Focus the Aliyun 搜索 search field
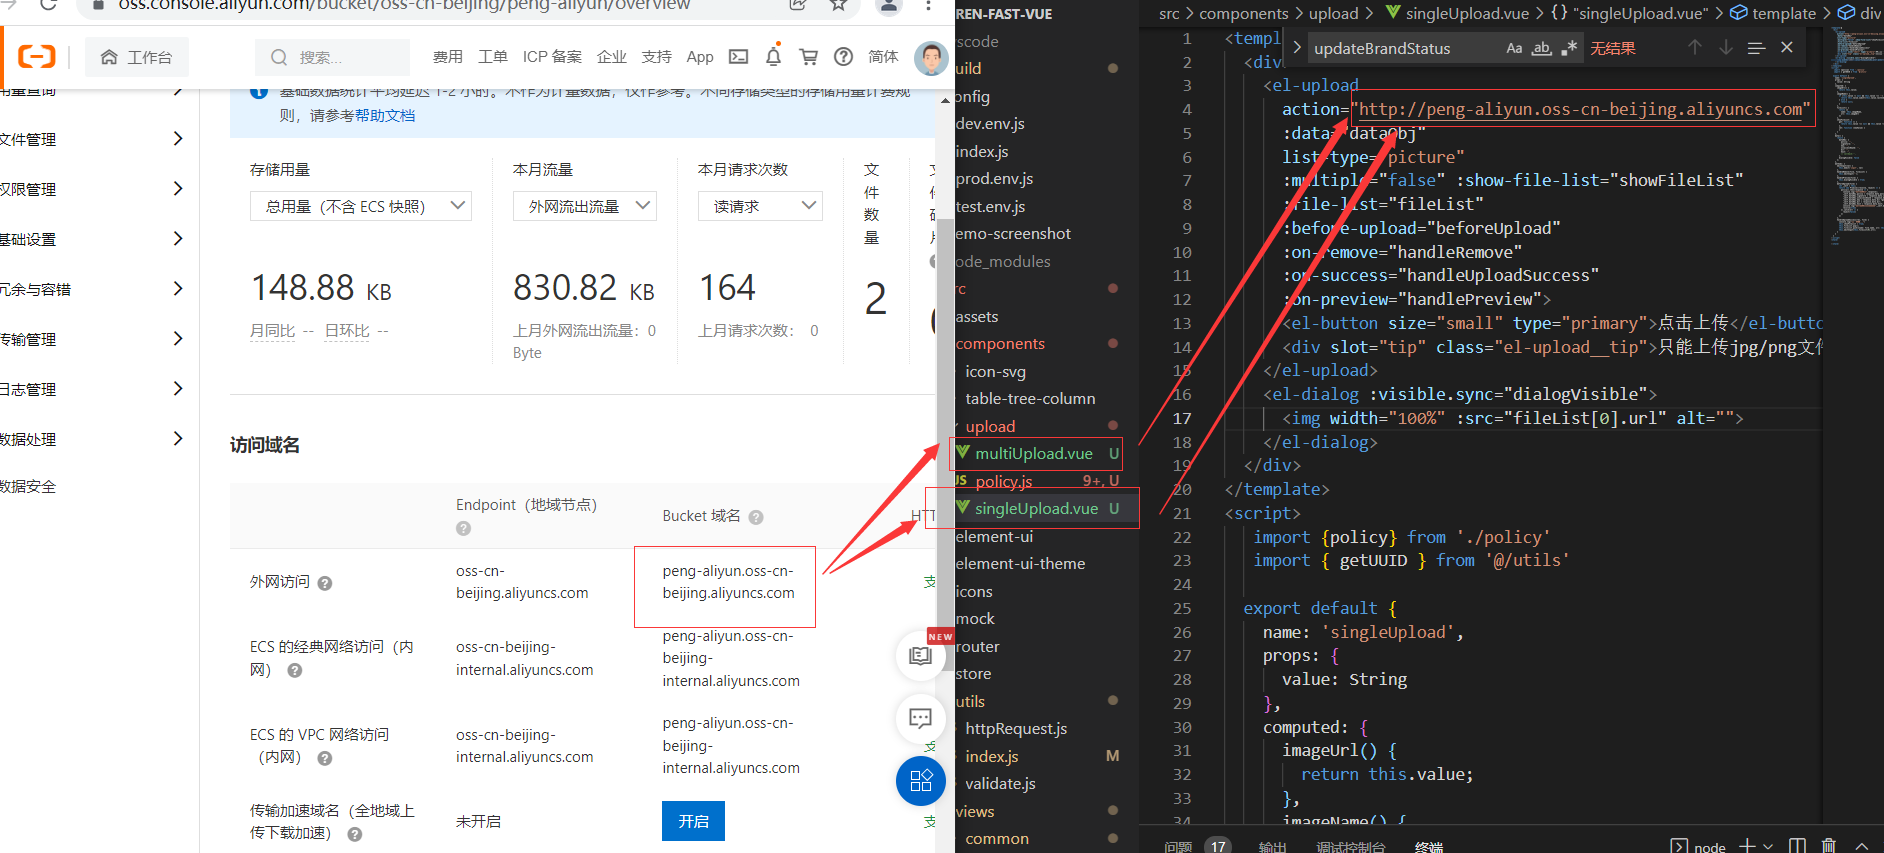The image size is (1884, 853). 333,58
